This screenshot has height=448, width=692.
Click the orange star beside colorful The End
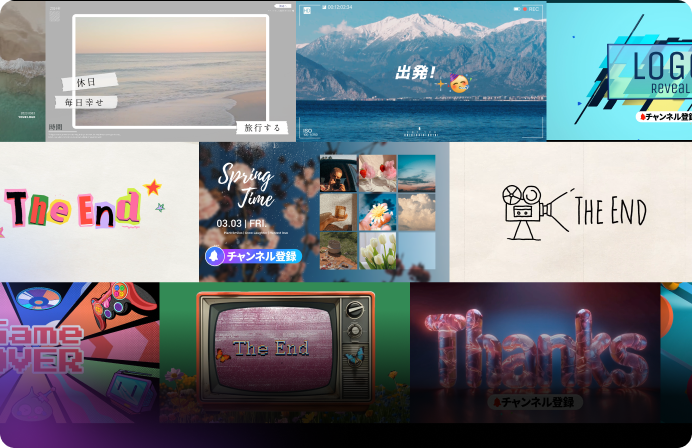[x=153, y=187]
